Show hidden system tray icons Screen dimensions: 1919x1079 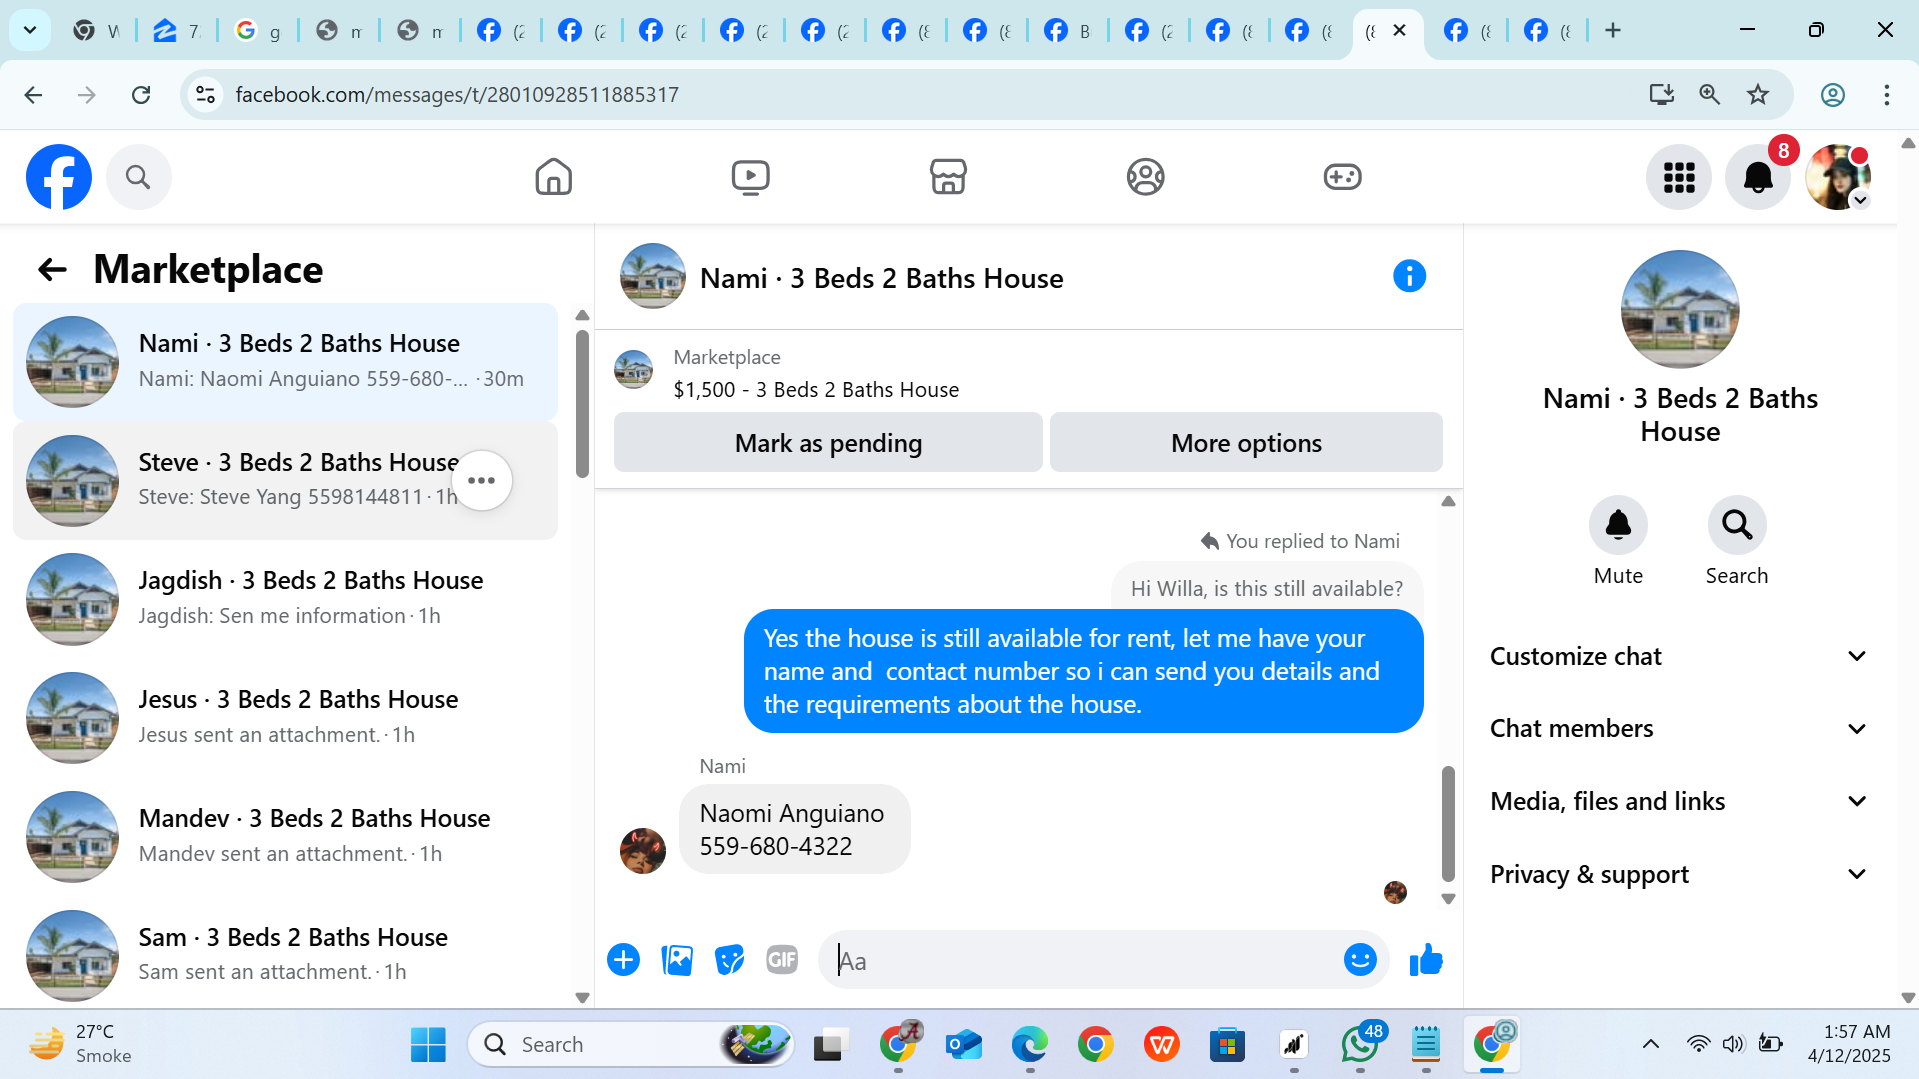[x=1651, y=1045]
